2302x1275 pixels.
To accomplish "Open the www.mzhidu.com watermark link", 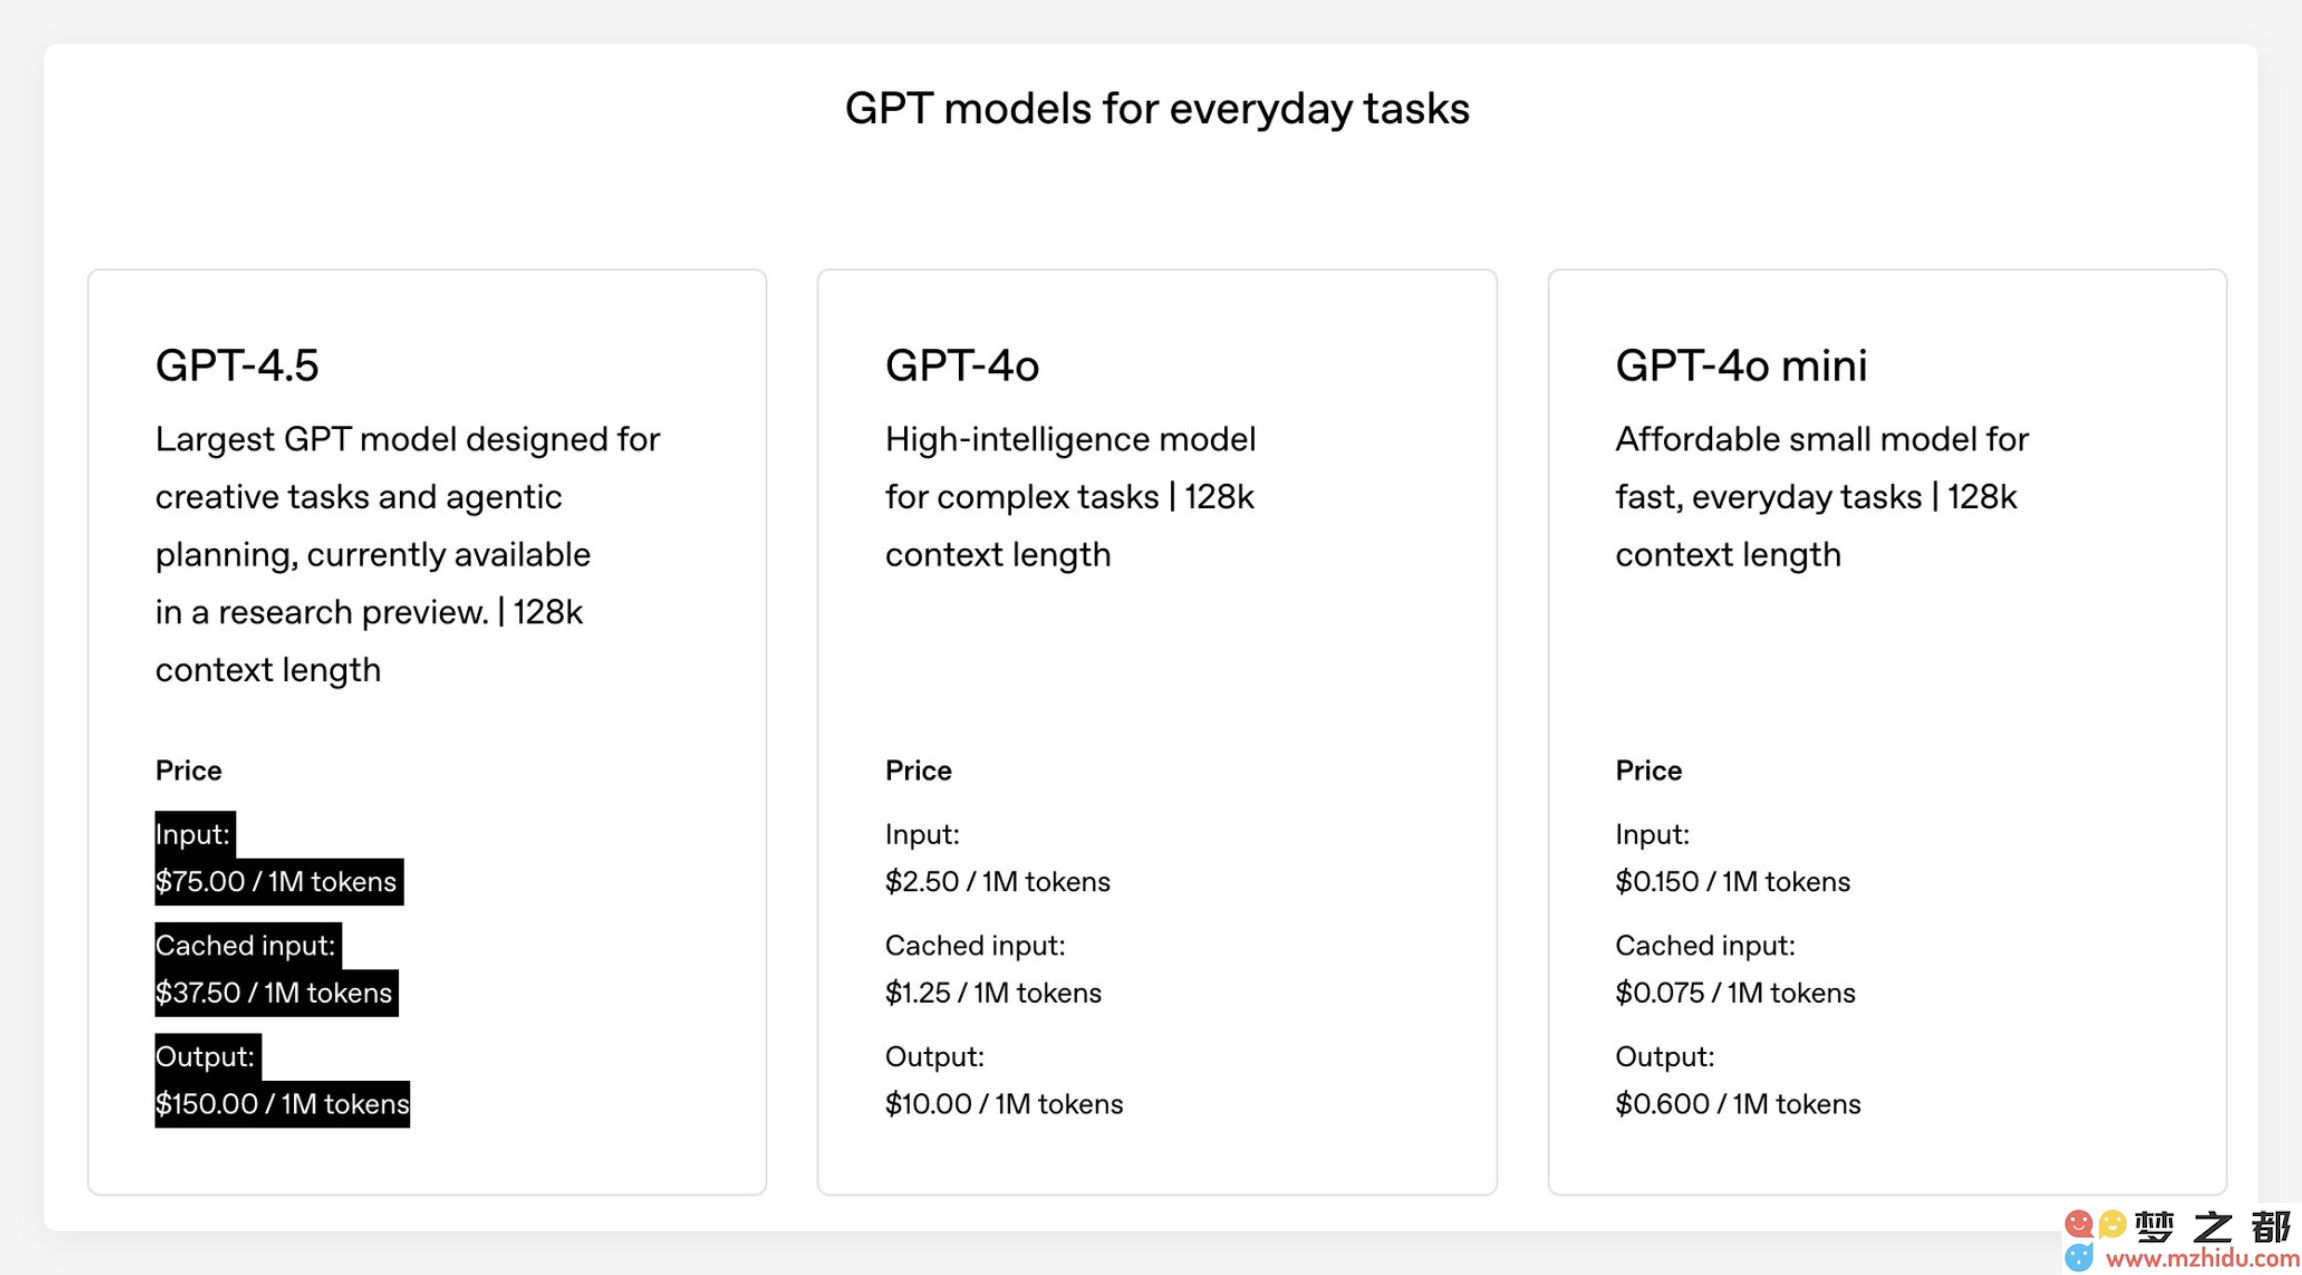I will coord(2203,1258).
